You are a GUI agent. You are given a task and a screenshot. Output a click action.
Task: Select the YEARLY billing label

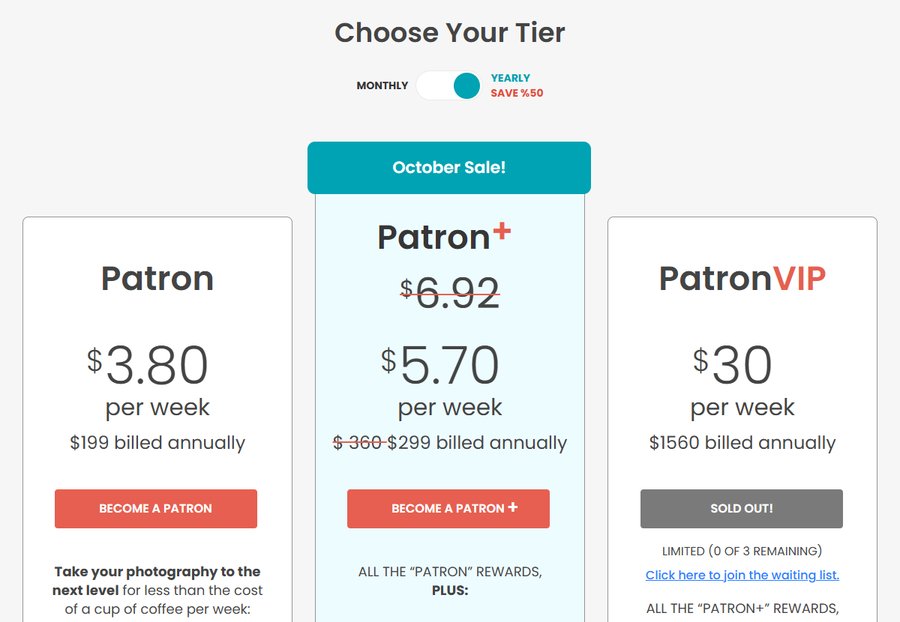[510, 78]
